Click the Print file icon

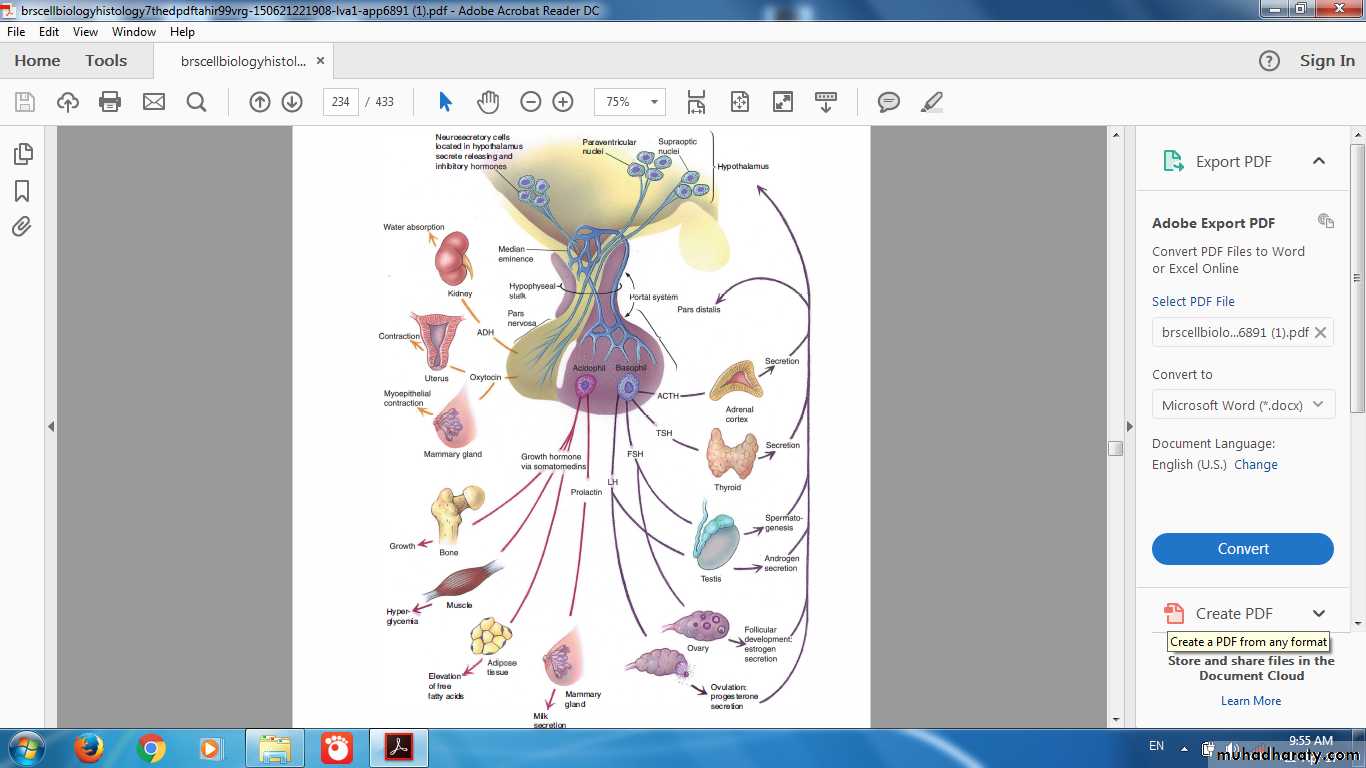pos(110,102)
